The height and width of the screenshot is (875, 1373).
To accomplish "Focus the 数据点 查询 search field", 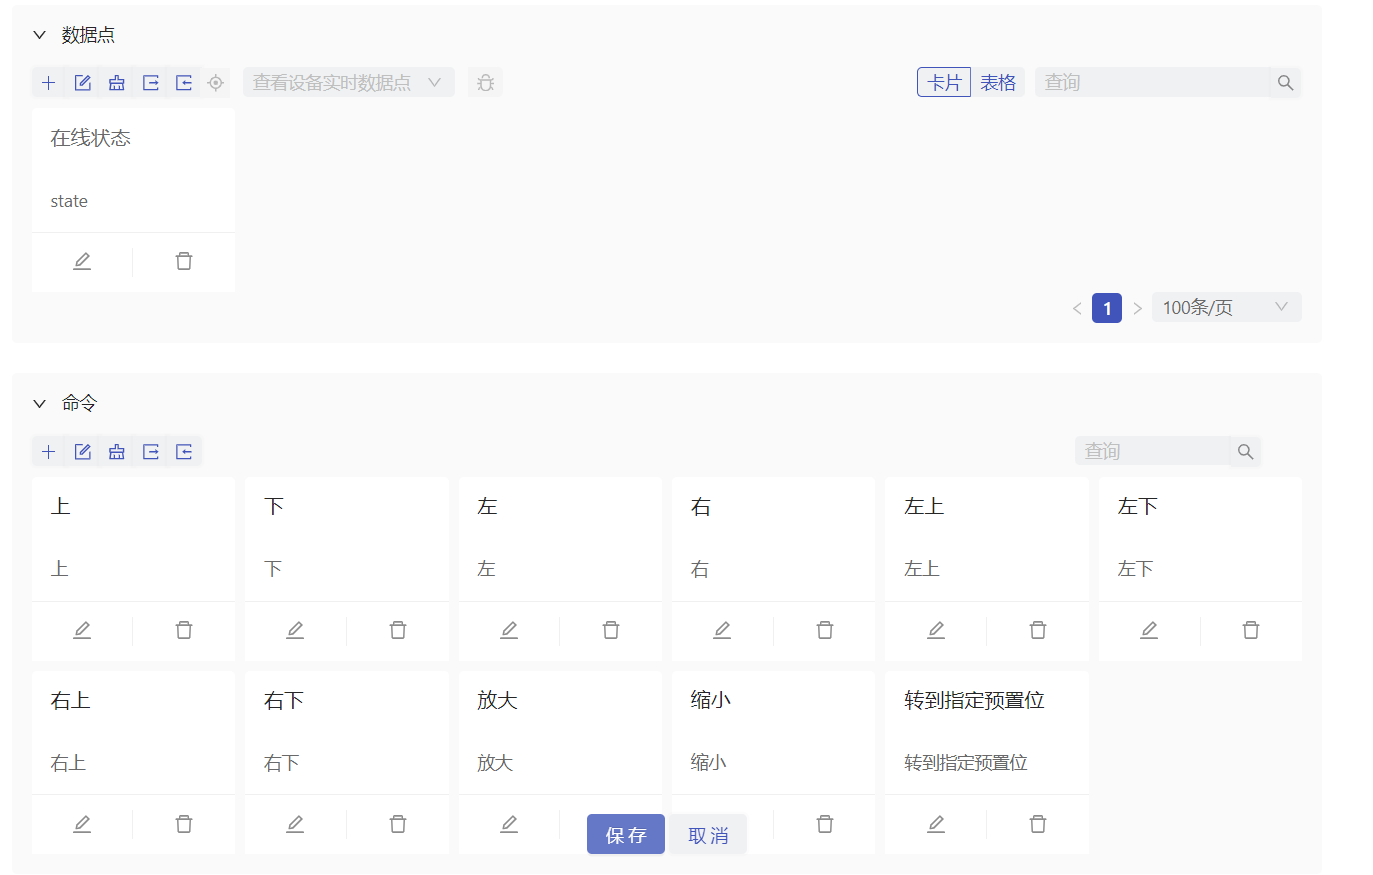I will pyautogui.click(x=1152, y=83).
